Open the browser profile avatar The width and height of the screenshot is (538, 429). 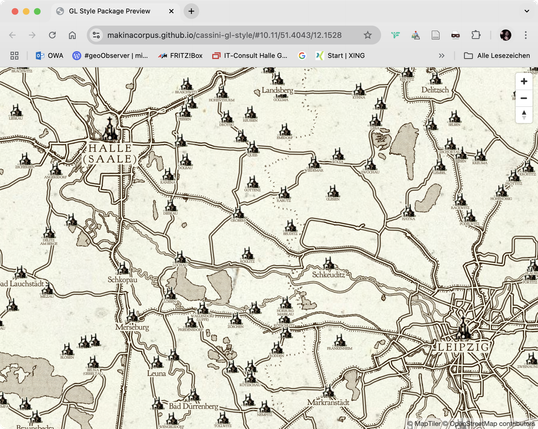coord(505,35)
